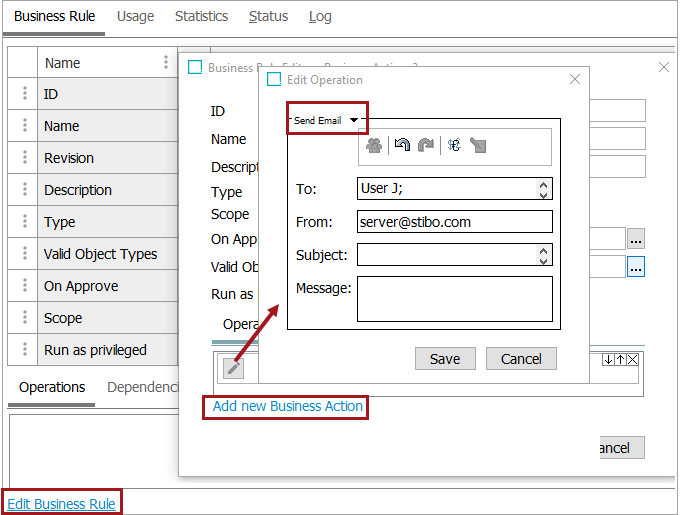This screenshot has height=515, width=680.
Task: Click the undo arrow in email toolbar
Action: 402,146
